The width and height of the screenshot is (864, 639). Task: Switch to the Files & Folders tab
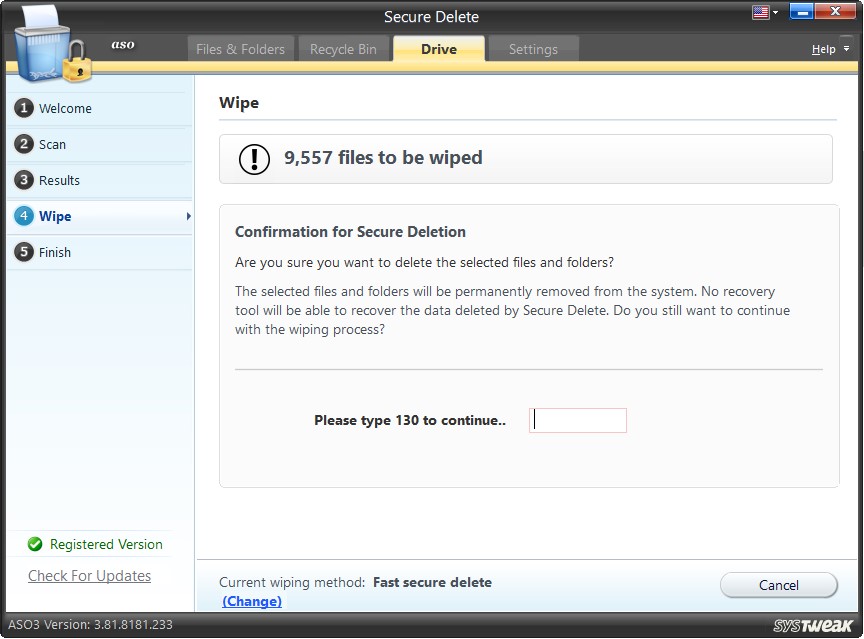[x=240, y=47]
